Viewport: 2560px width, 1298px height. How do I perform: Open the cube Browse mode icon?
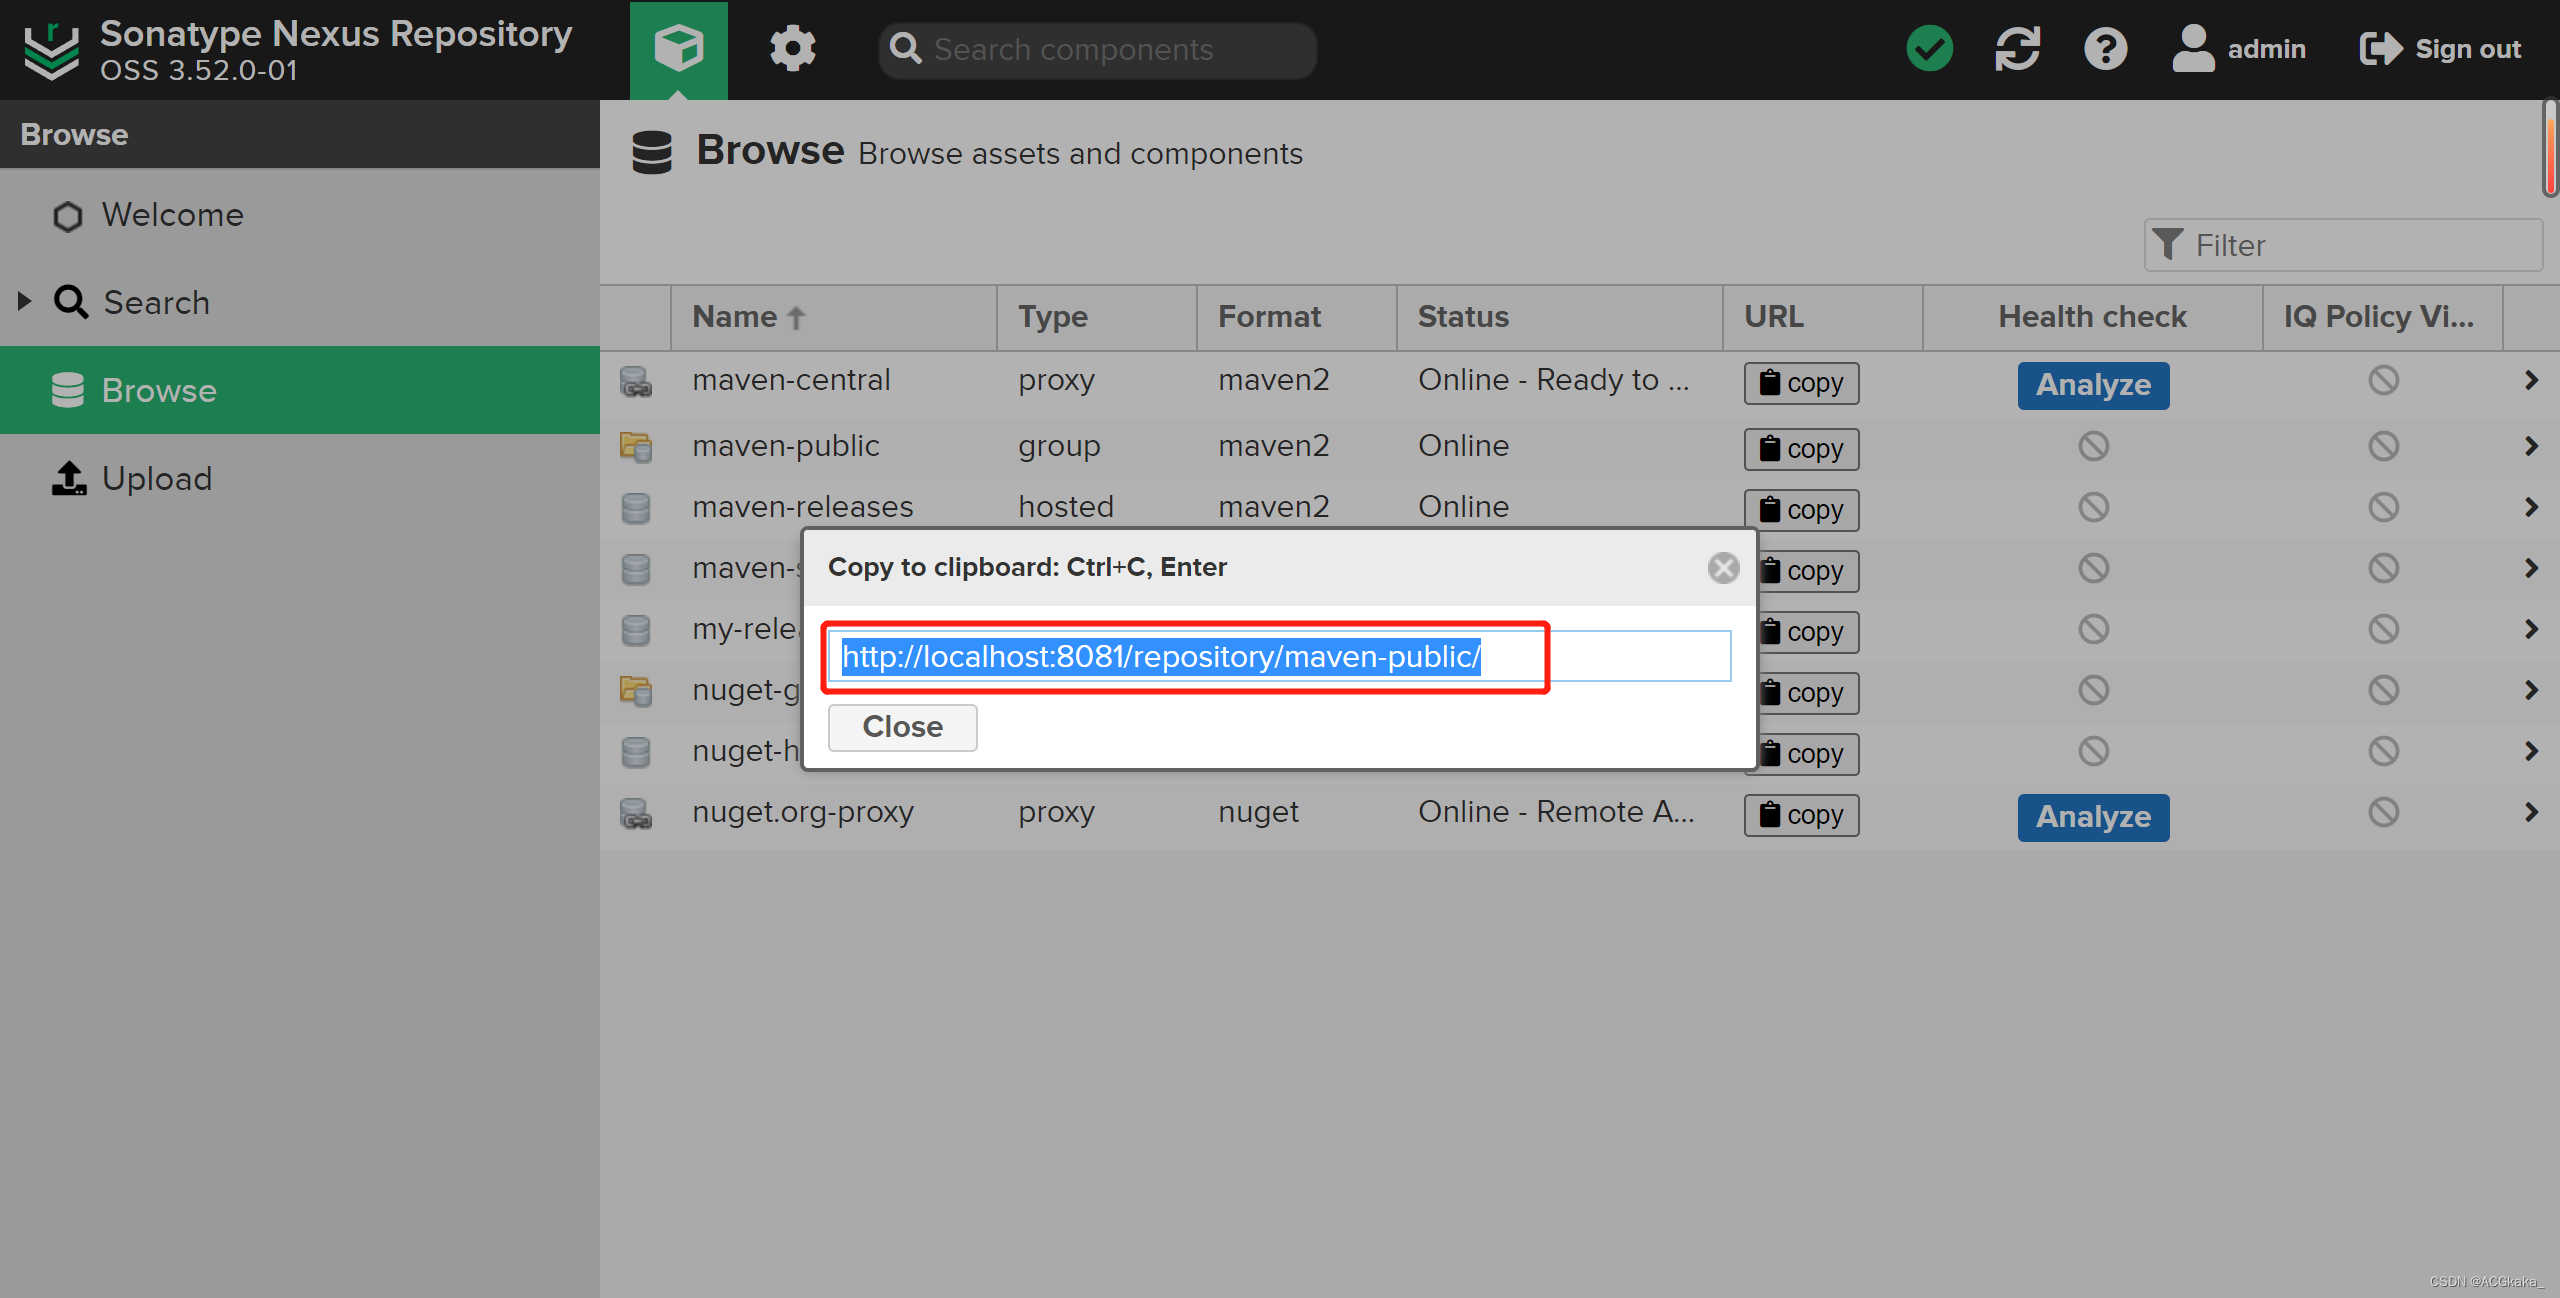click(x=678, y=48)
